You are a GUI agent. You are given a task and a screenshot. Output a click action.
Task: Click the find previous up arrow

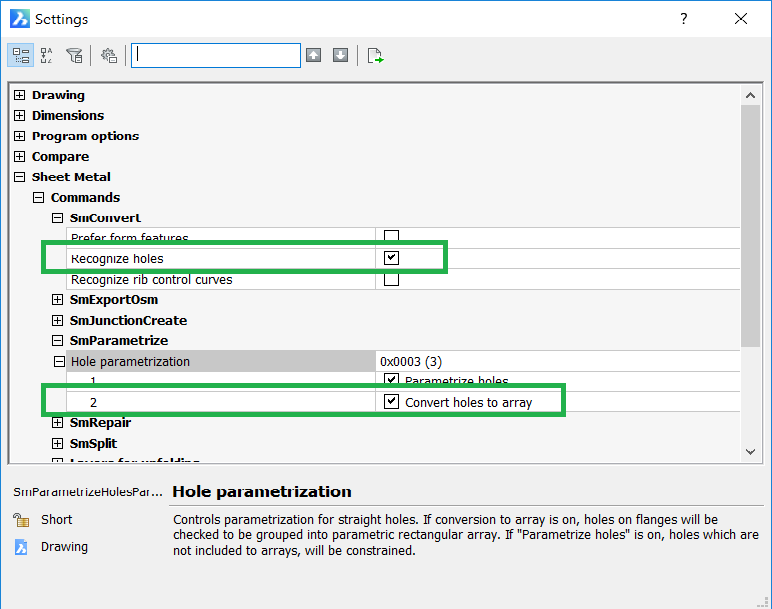pos(314,55)
